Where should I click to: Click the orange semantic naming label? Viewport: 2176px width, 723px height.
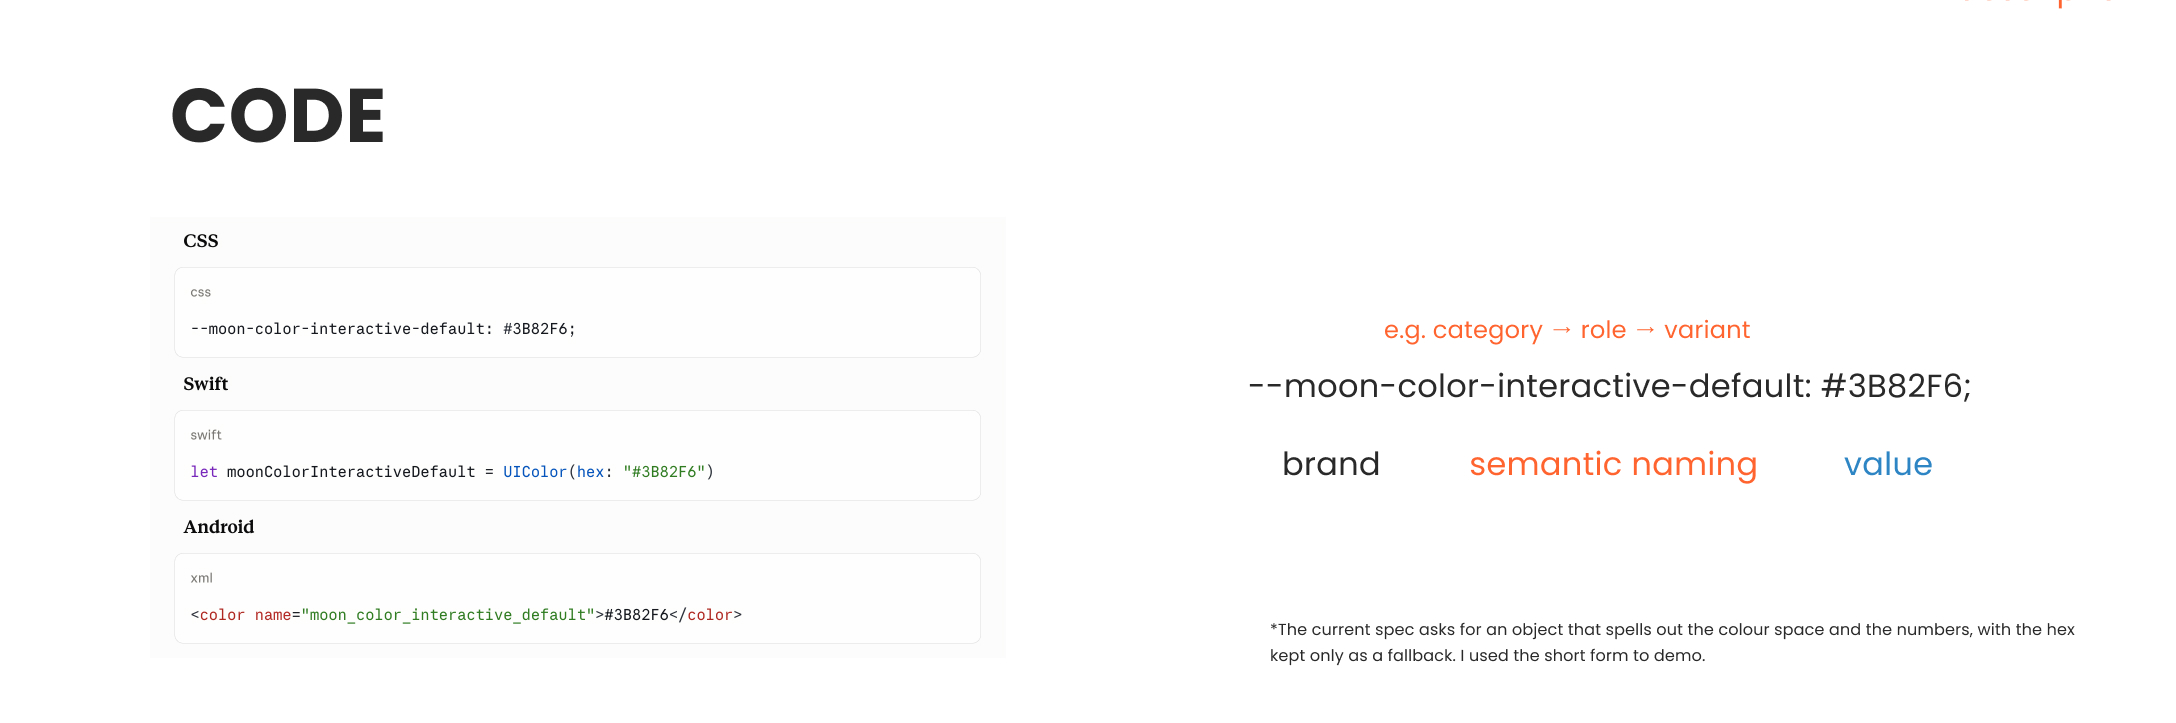pos(1613,465)
